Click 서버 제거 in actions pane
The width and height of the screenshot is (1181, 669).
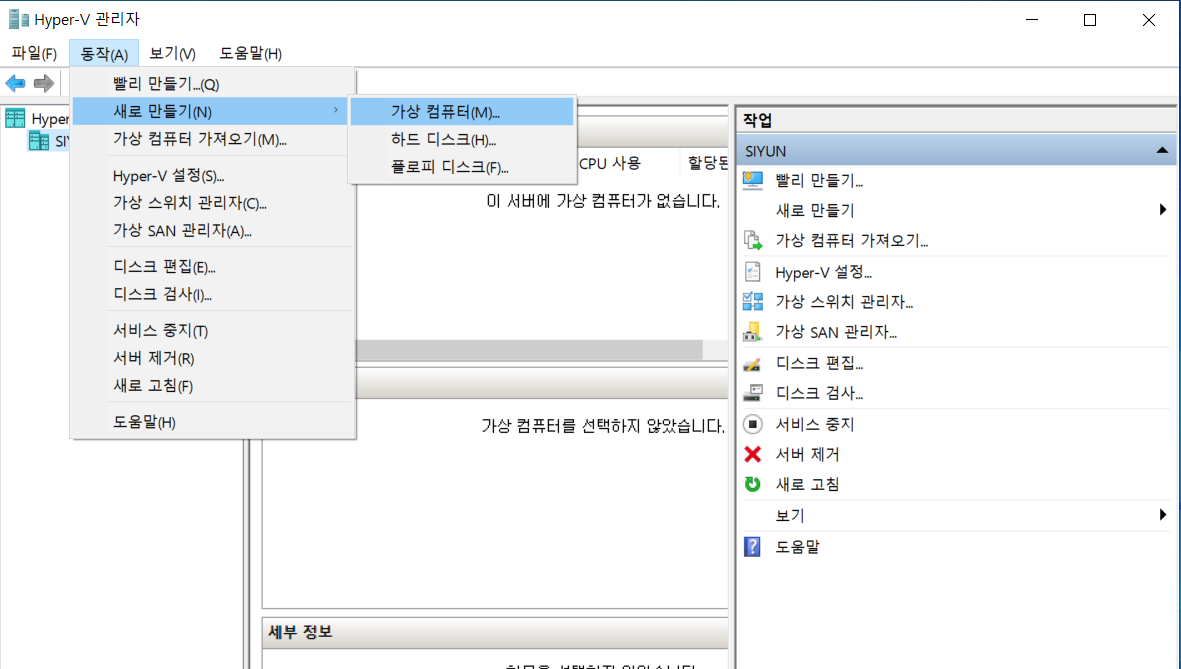(807, 454)
